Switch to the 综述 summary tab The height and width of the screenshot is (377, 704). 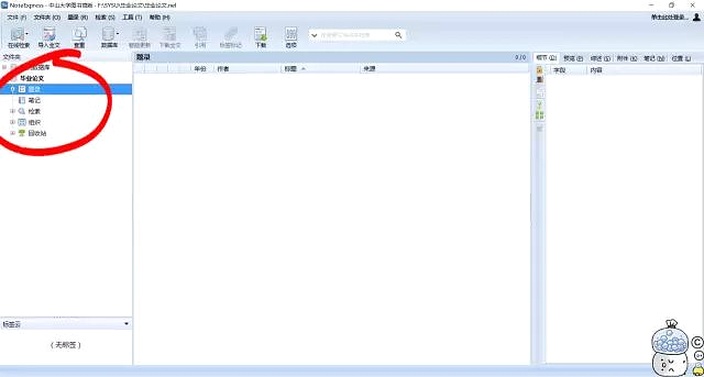point(600,58)
